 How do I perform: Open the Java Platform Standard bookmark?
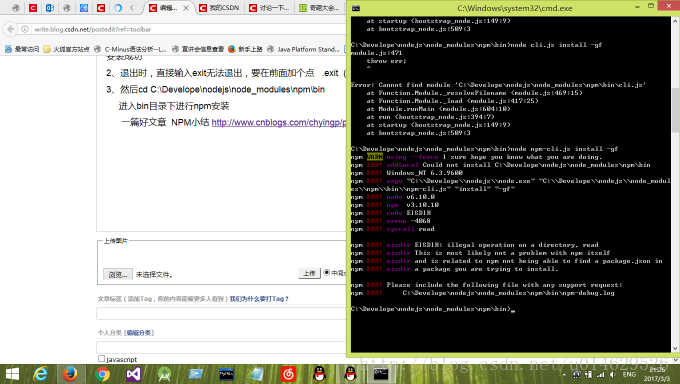coord(303,49)
